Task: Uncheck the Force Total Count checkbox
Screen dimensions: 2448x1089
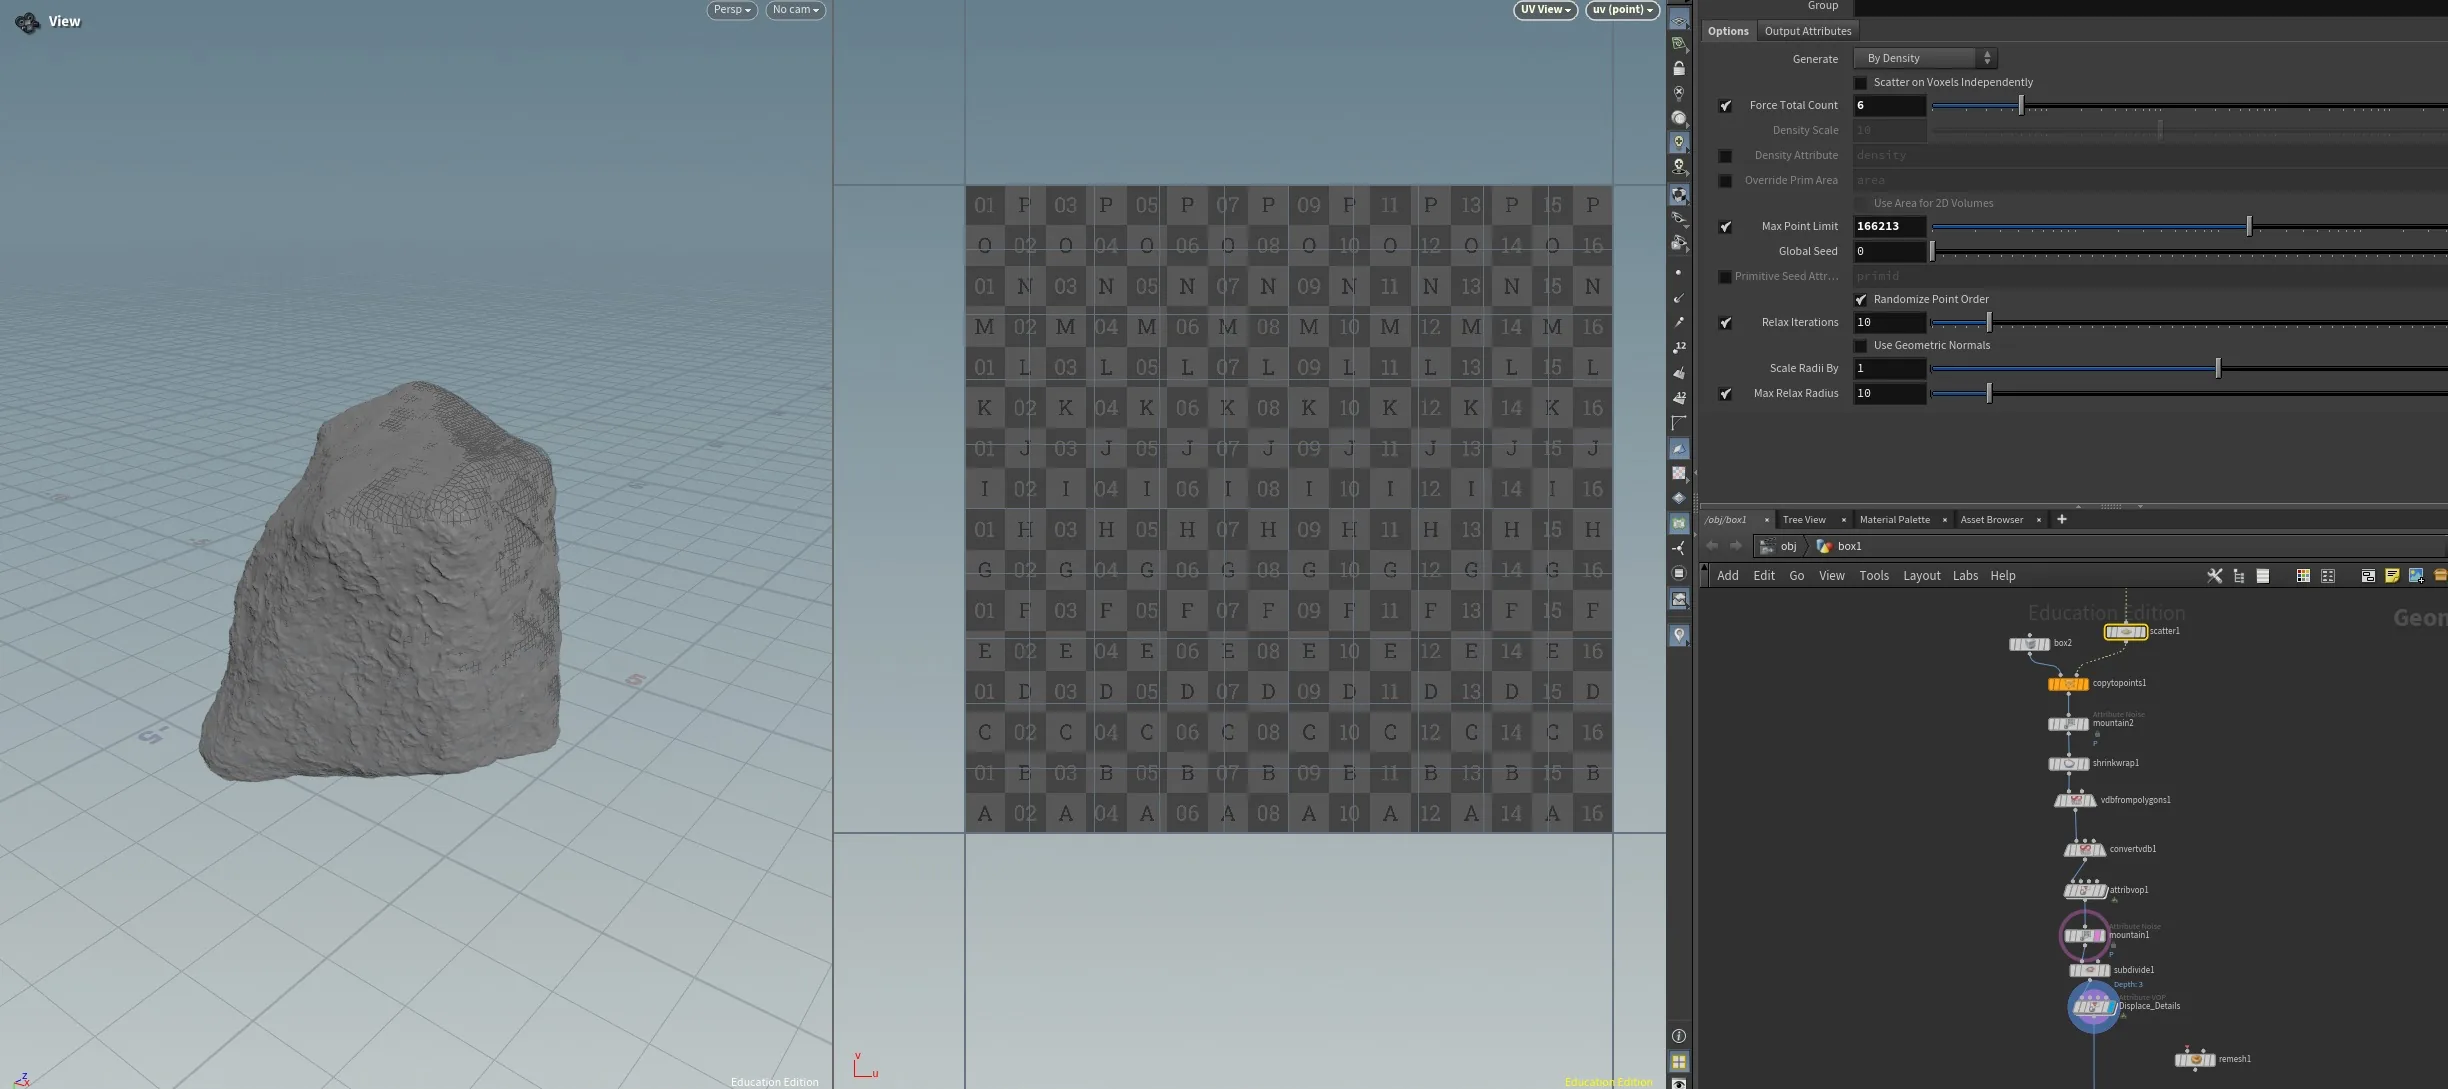Action: tap(1725, 106)
